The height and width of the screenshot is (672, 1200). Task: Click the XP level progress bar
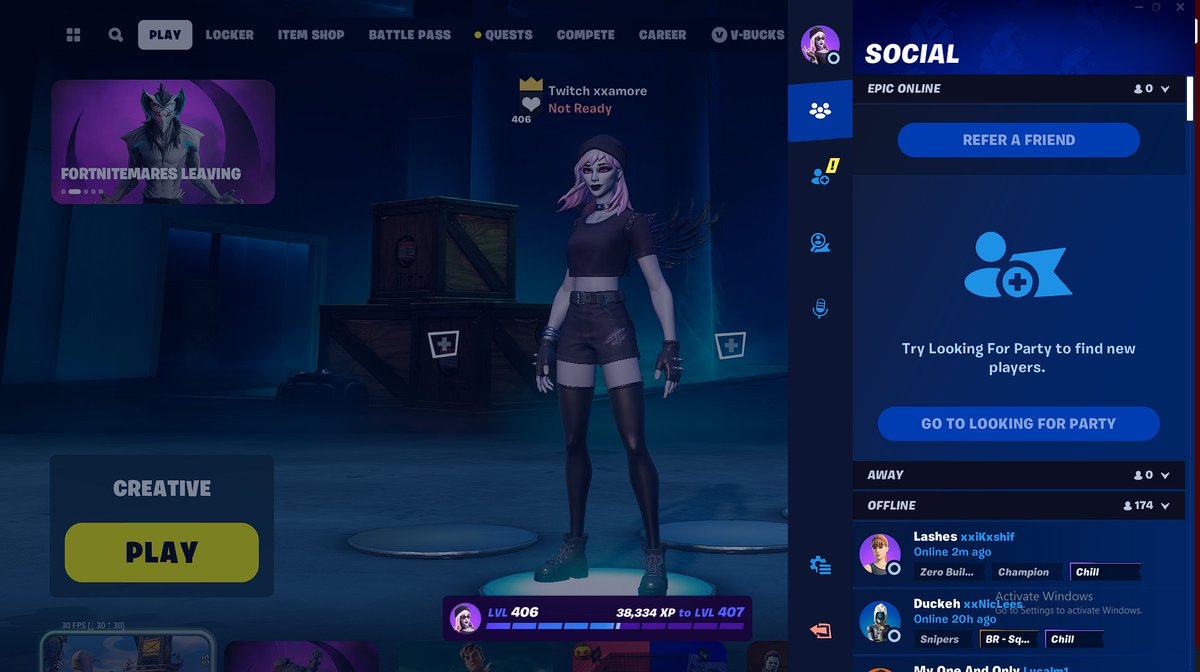click(615, 626)
